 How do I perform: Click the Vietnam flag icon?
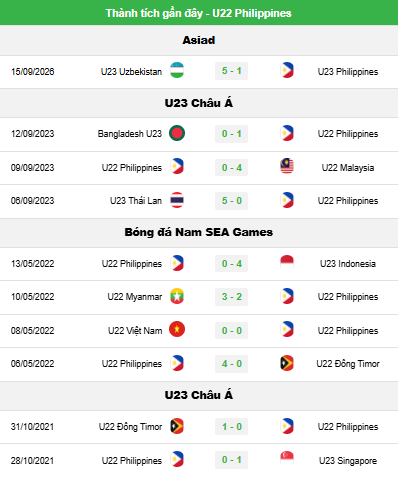pyautogui.click(x=177, y=329)
